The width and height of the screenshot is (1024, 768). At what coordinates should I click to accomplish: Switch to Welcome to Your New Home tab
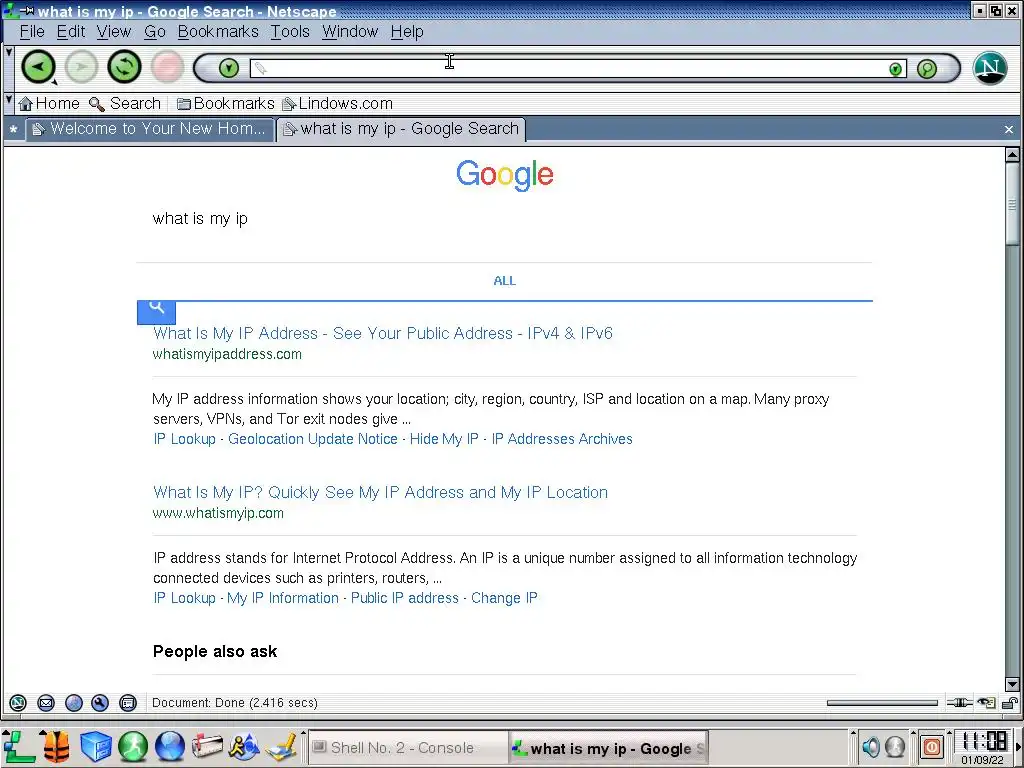click(149, 129)
